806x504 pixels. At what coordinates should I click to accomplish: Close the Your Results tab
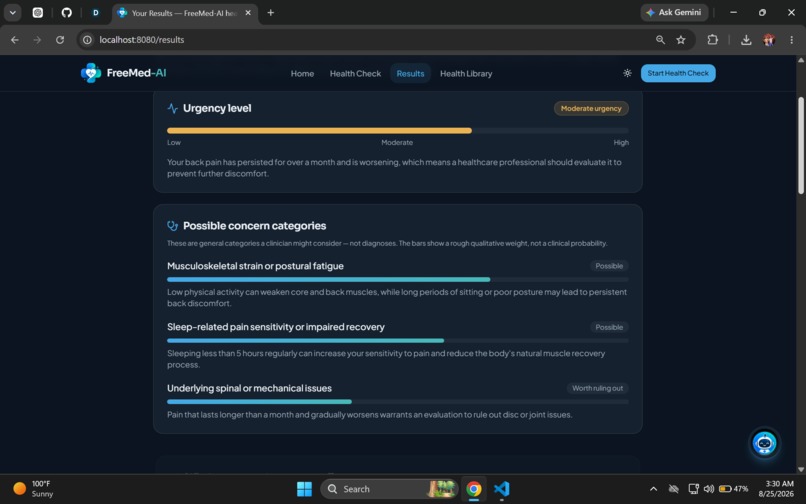click(x=248, y=13)
